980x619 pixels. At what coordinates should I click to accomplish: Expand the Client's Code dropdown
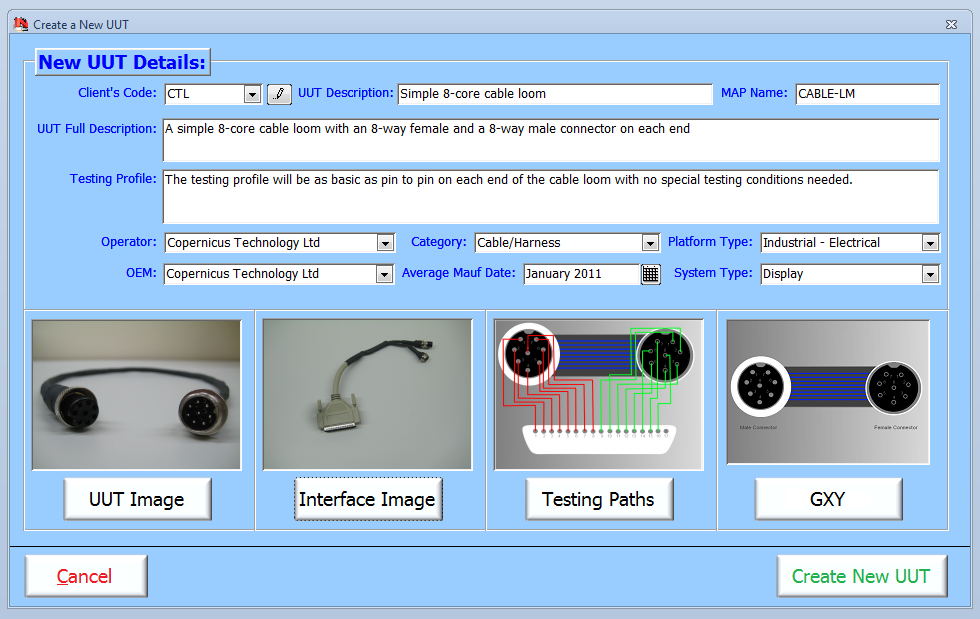point(252,94)
